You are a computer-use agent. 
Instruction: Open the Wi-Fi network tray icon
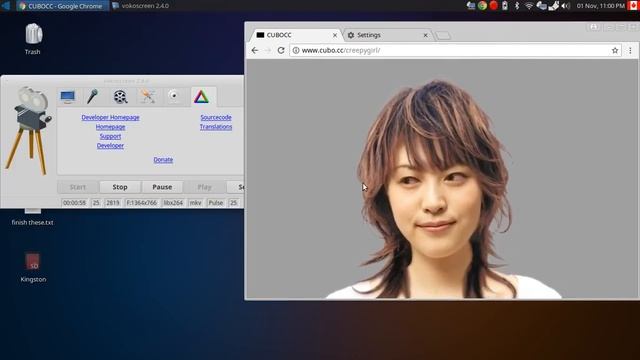(529, 6)
